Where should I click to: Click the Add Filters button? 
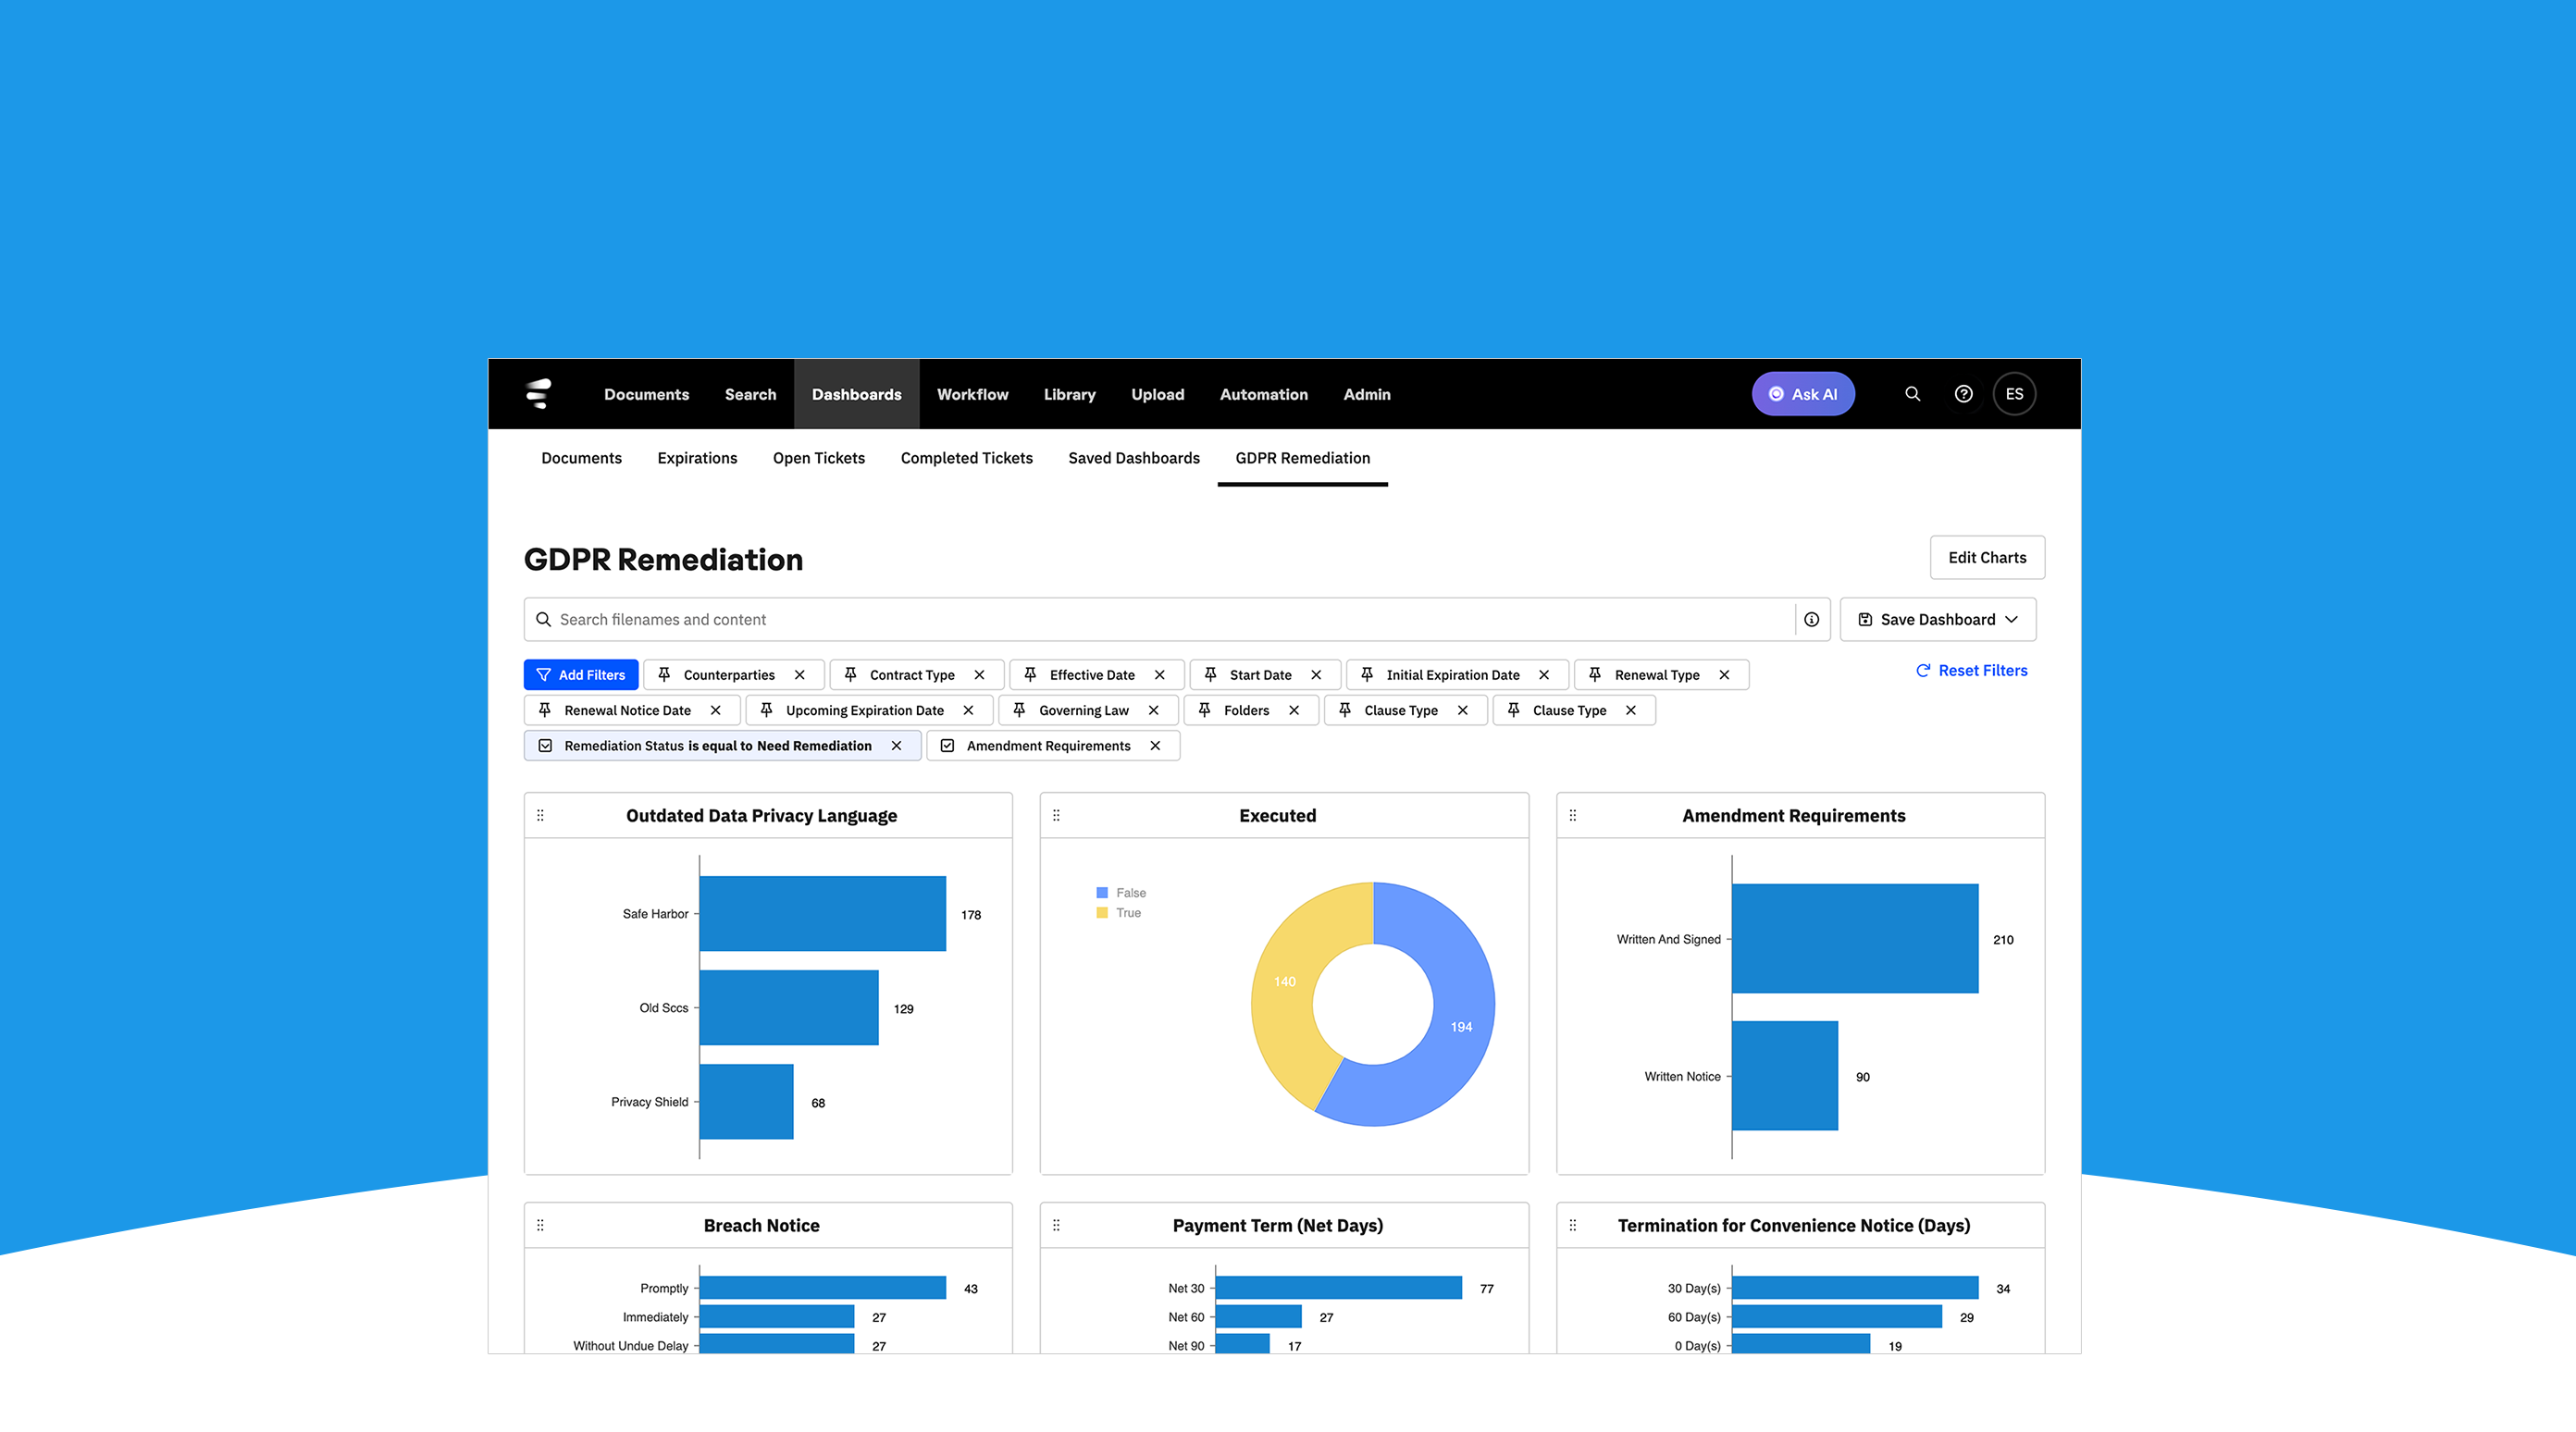tap(580, 675)
